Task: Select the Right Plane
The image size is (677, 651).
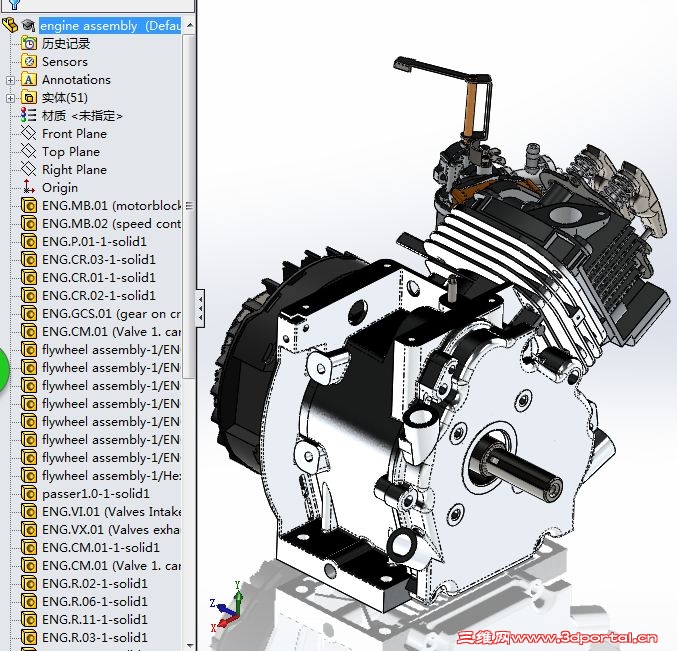Action: pyautogui.click(x=74, y=170)
